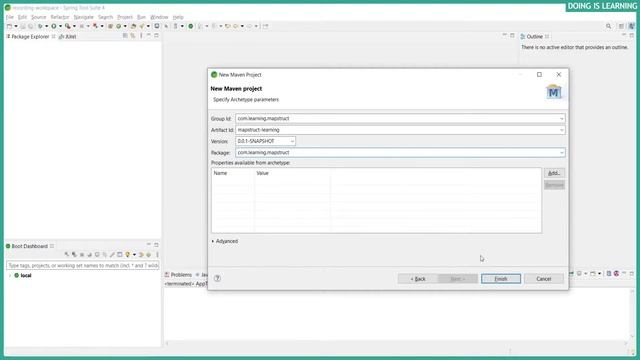Click the green Spring Boot relaunch toolbar icon
Viewport: 640px width, 360px height.
coord(191,26)
